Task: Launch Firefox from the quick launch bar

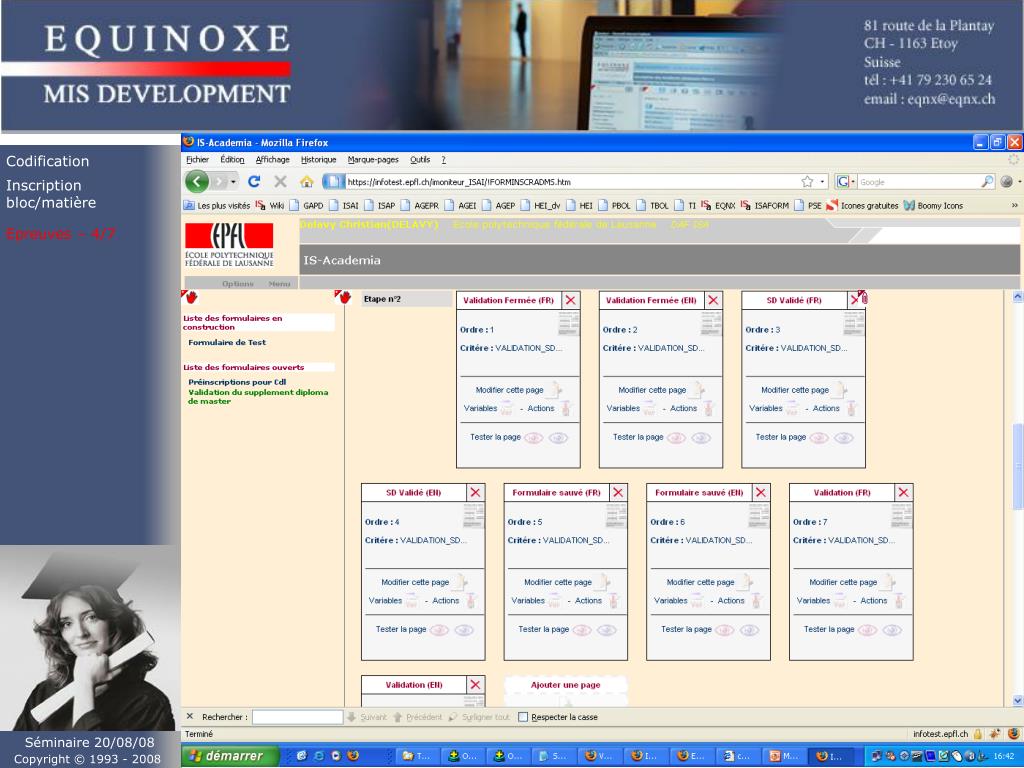Action: 353,756
